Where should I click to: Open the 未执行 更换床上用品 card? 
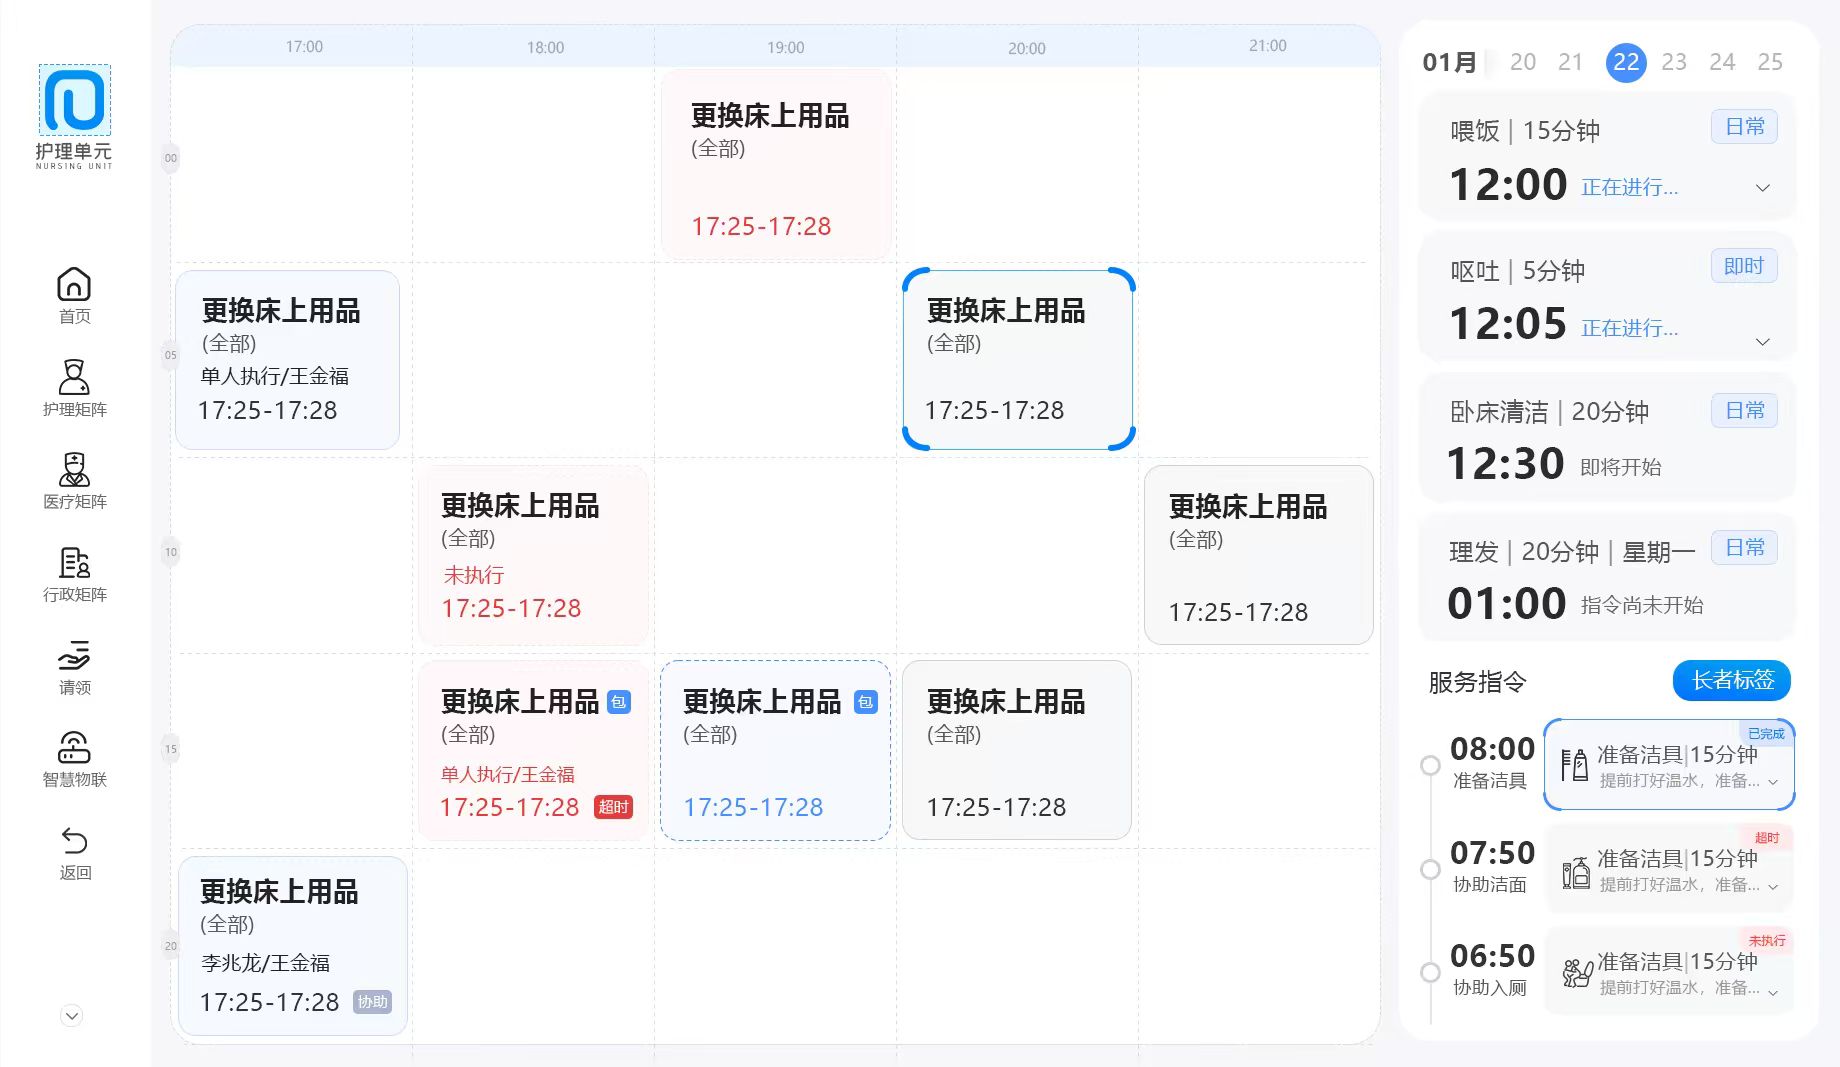533,555
